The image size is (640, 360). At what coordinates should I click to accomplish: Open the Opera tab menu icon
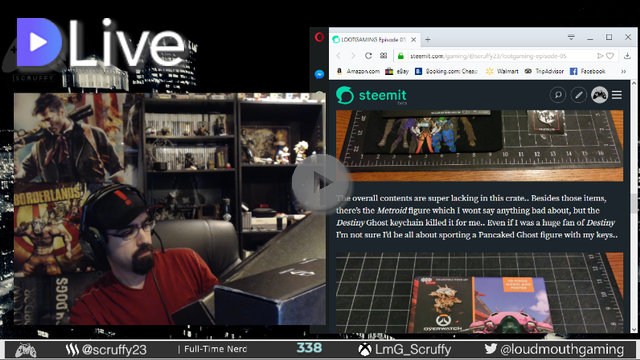click(x=571, y=38)
